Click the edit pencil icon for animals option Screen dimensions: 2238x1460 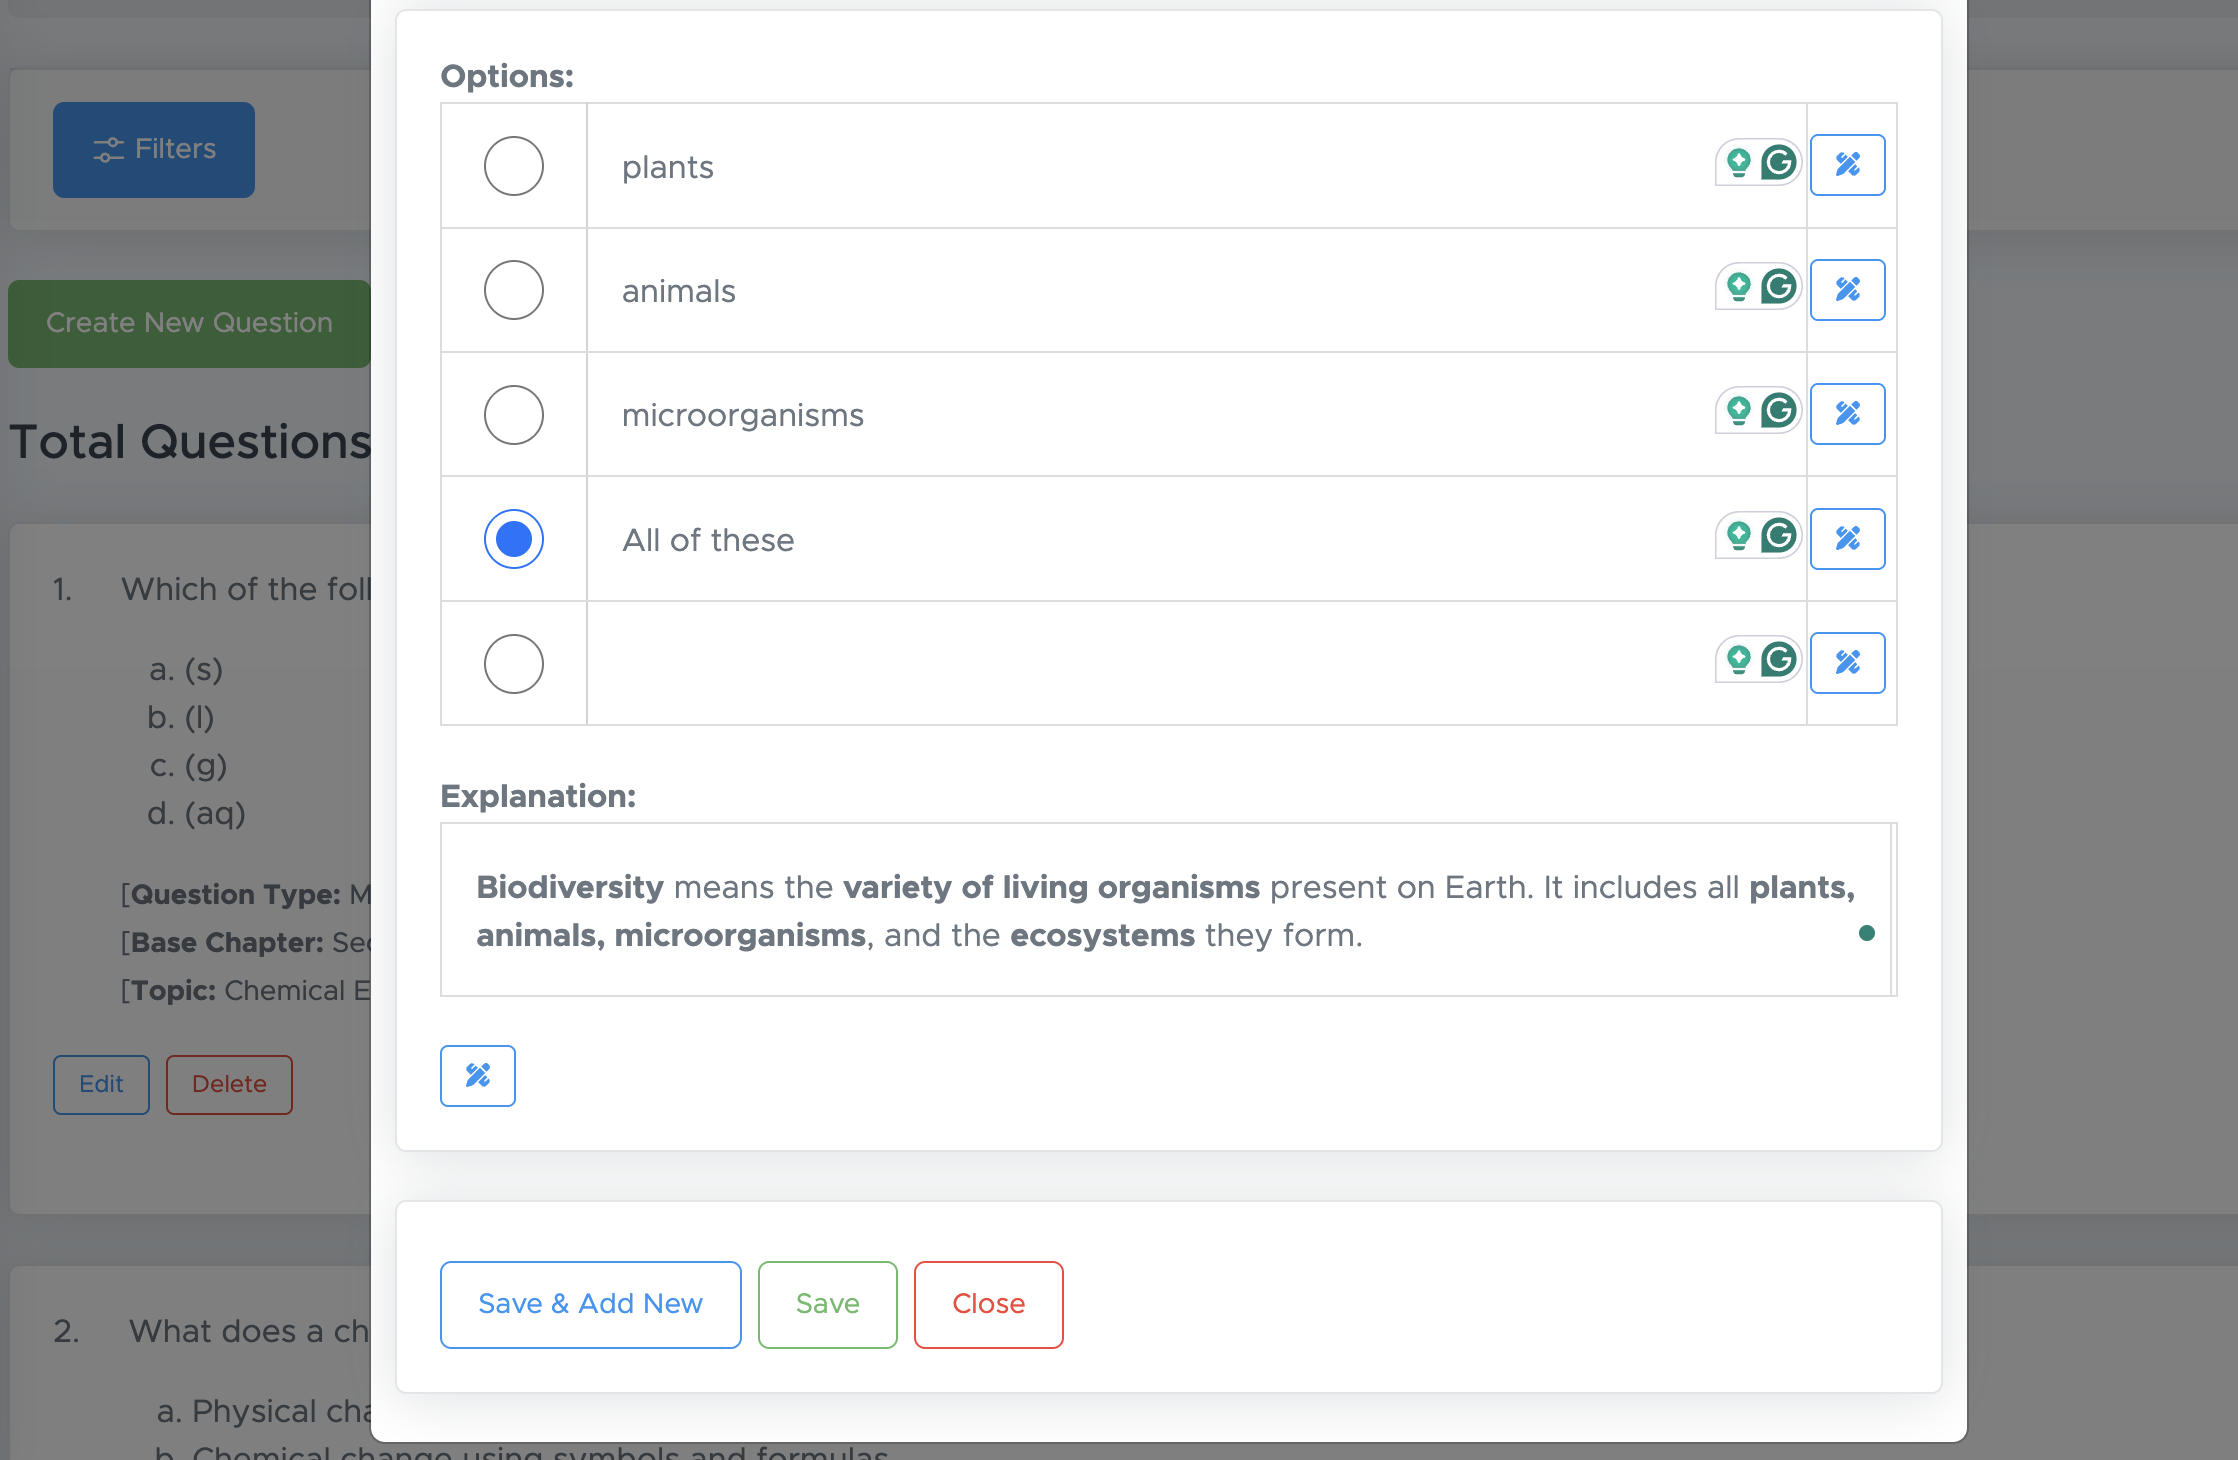click(x=1847, y=290)
